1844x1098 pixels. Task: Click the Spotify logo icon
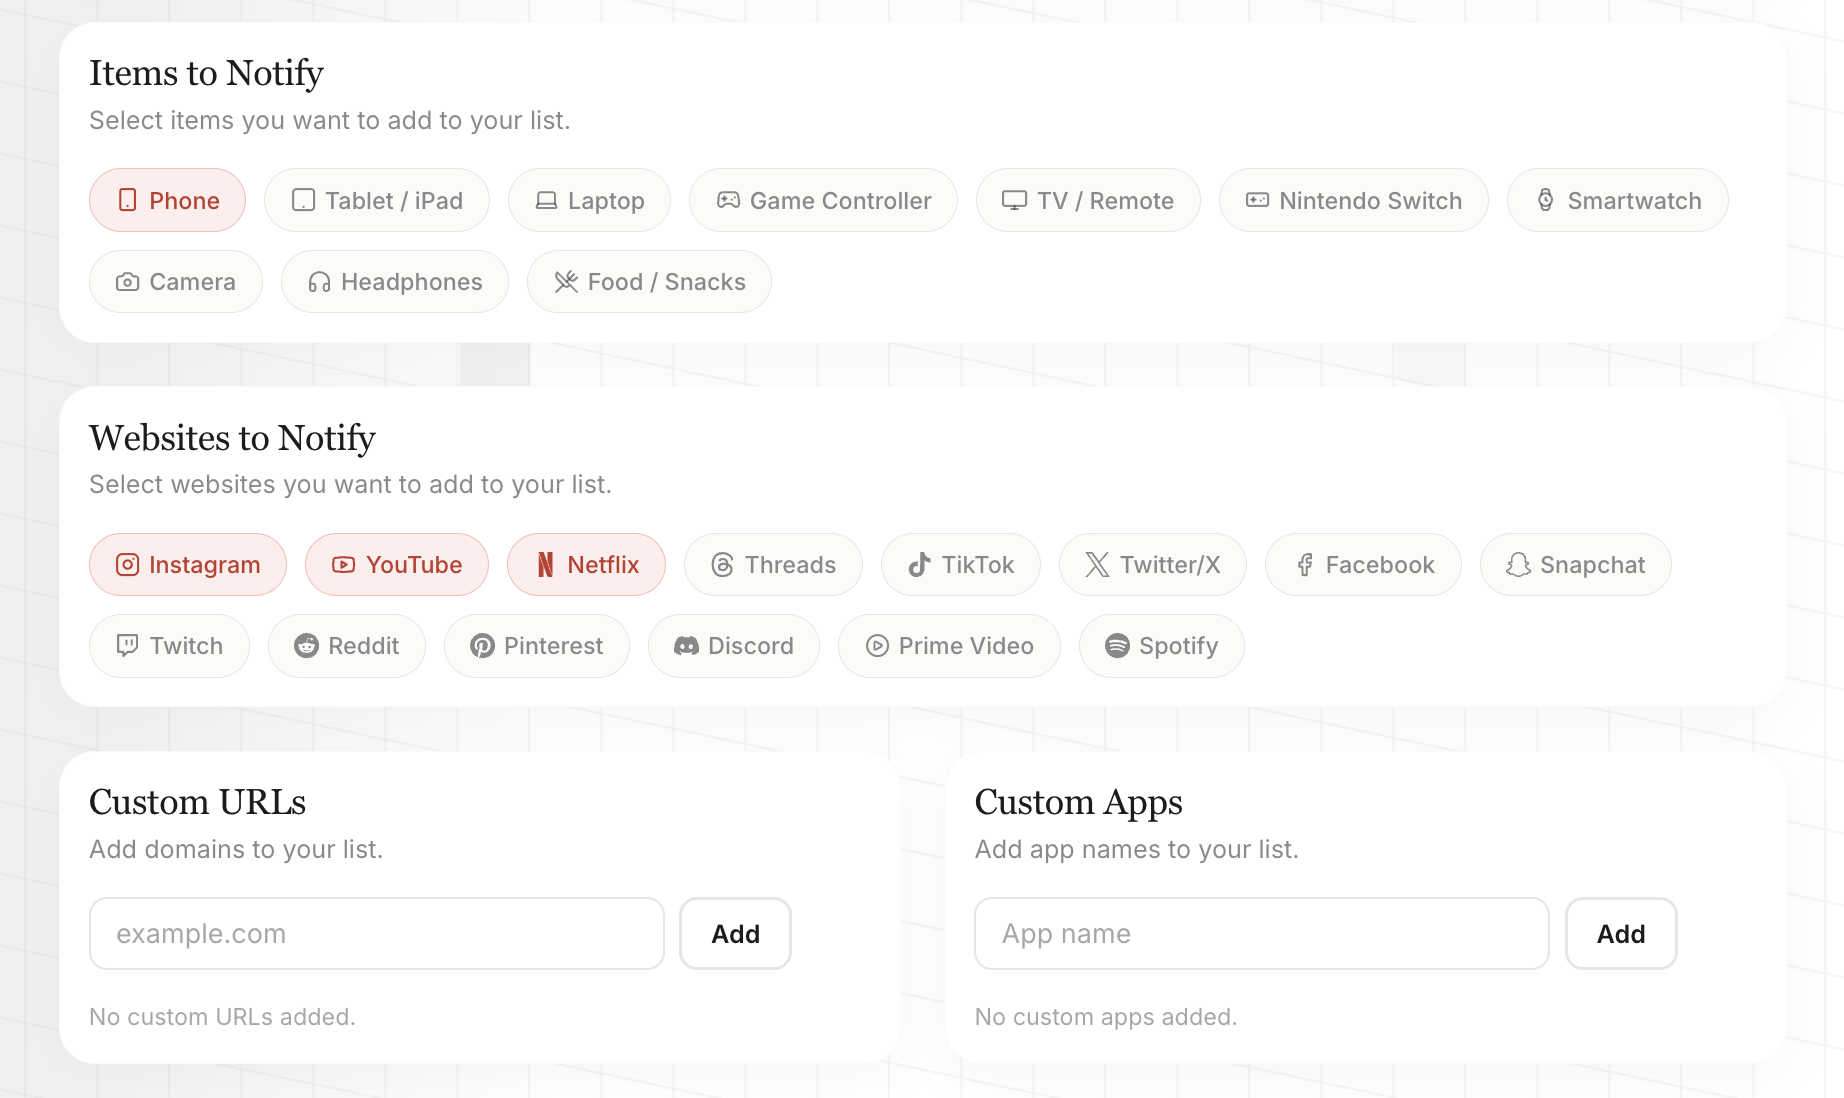pos(1117,646)
